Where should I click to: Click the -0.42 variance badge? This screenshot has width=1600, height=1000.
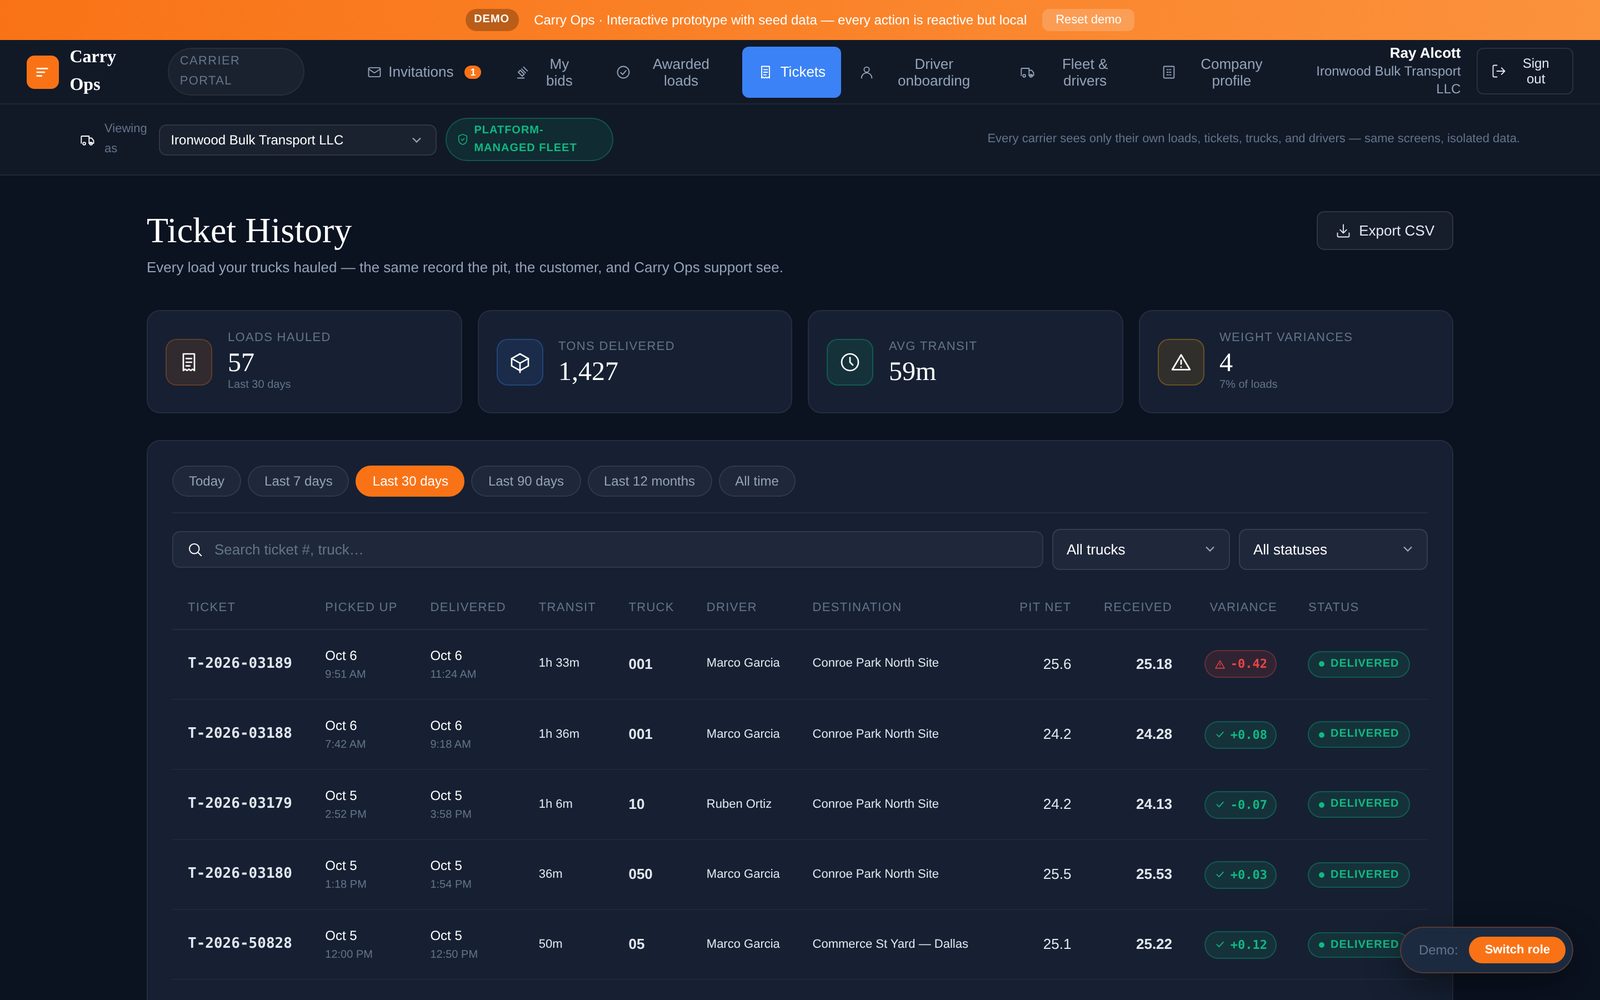pyautogui.click(x=1240, y=664)
